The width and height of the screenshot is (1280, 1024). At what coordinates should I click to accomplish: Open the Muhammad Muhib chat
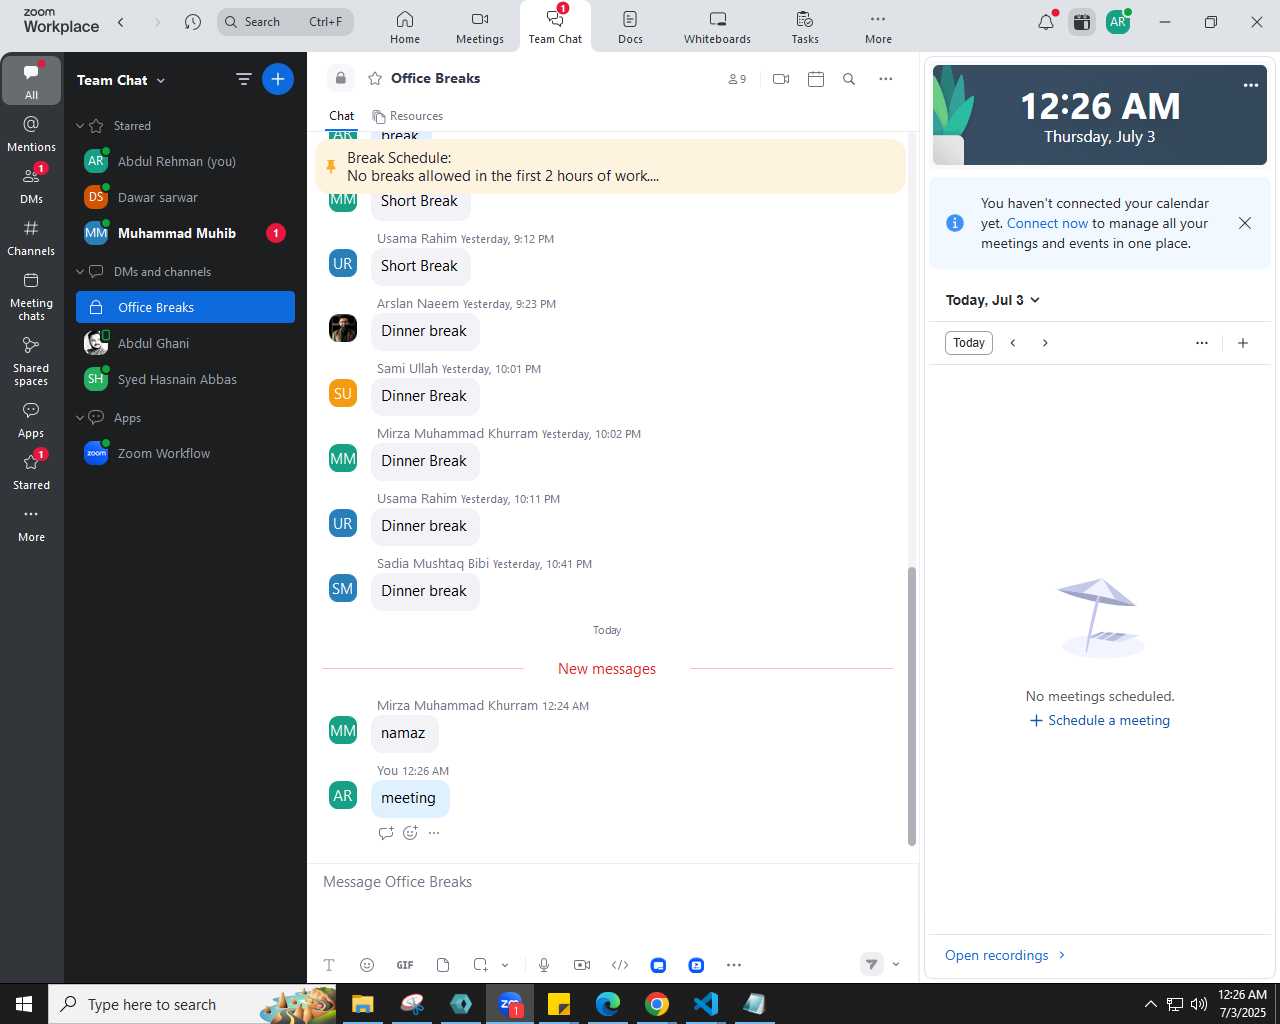[185, 233]
